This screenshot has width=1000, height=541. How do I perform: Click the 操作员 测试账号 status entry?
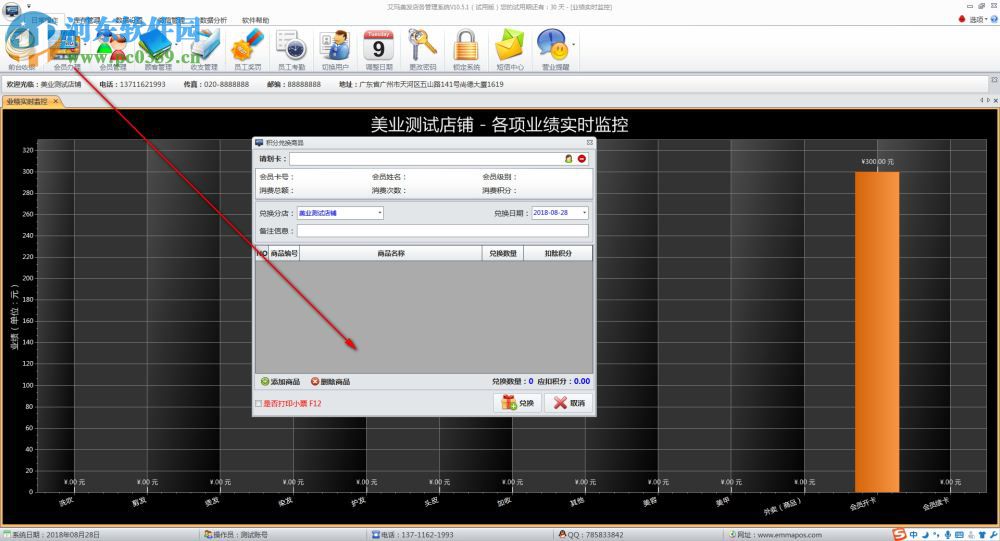coord(236,535)
